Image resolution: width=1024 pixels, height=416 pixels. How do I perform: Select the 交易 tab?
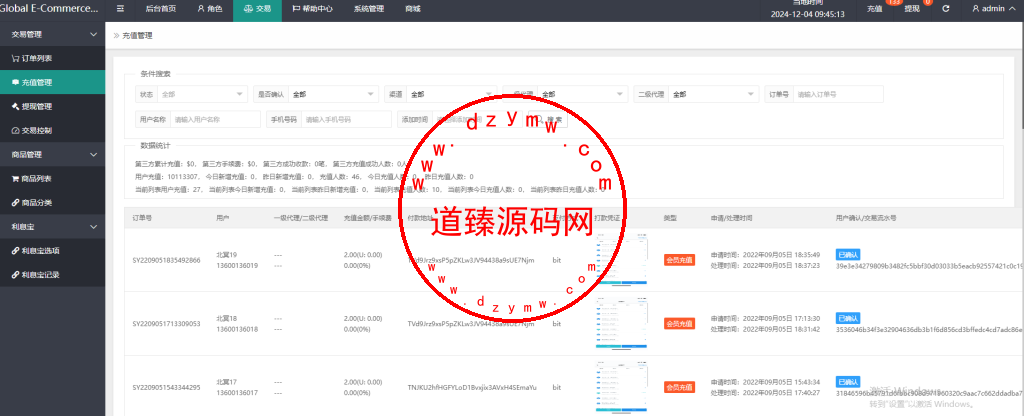pyautogui.click(x=257, y=9)
